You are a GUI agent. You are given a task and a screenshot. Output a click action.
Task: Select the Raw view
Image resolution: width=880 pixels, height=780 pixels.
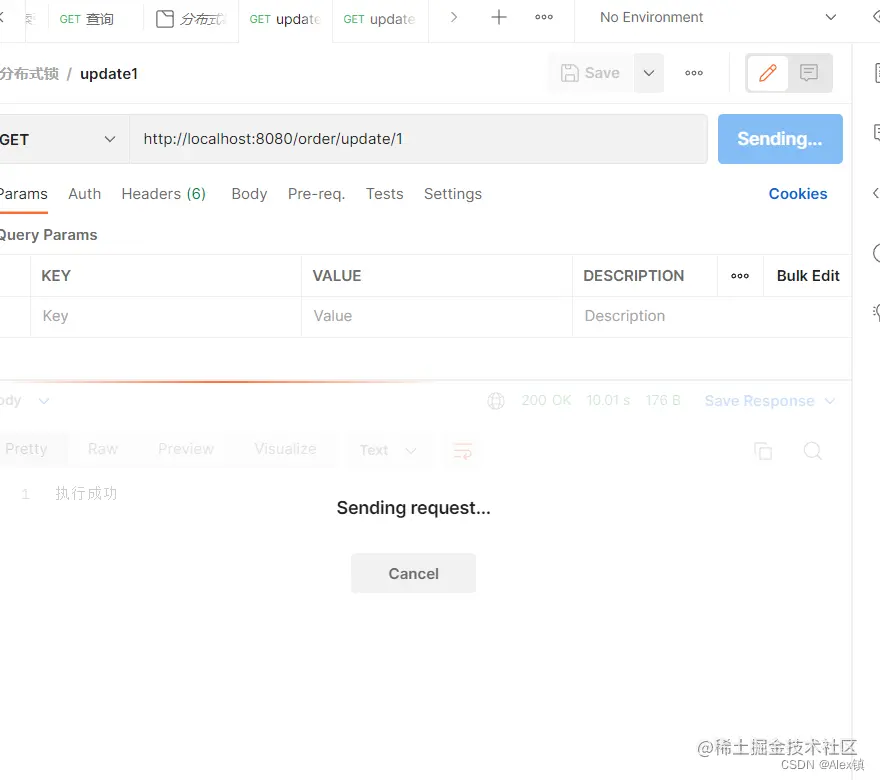[103, 449]
